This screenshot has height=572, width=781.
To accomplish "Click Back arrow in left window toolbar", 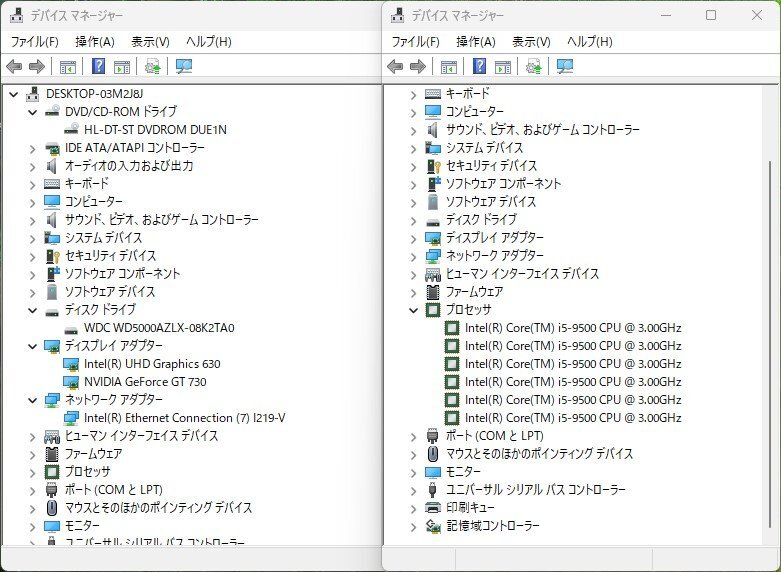I will click(x=14, y=66).
